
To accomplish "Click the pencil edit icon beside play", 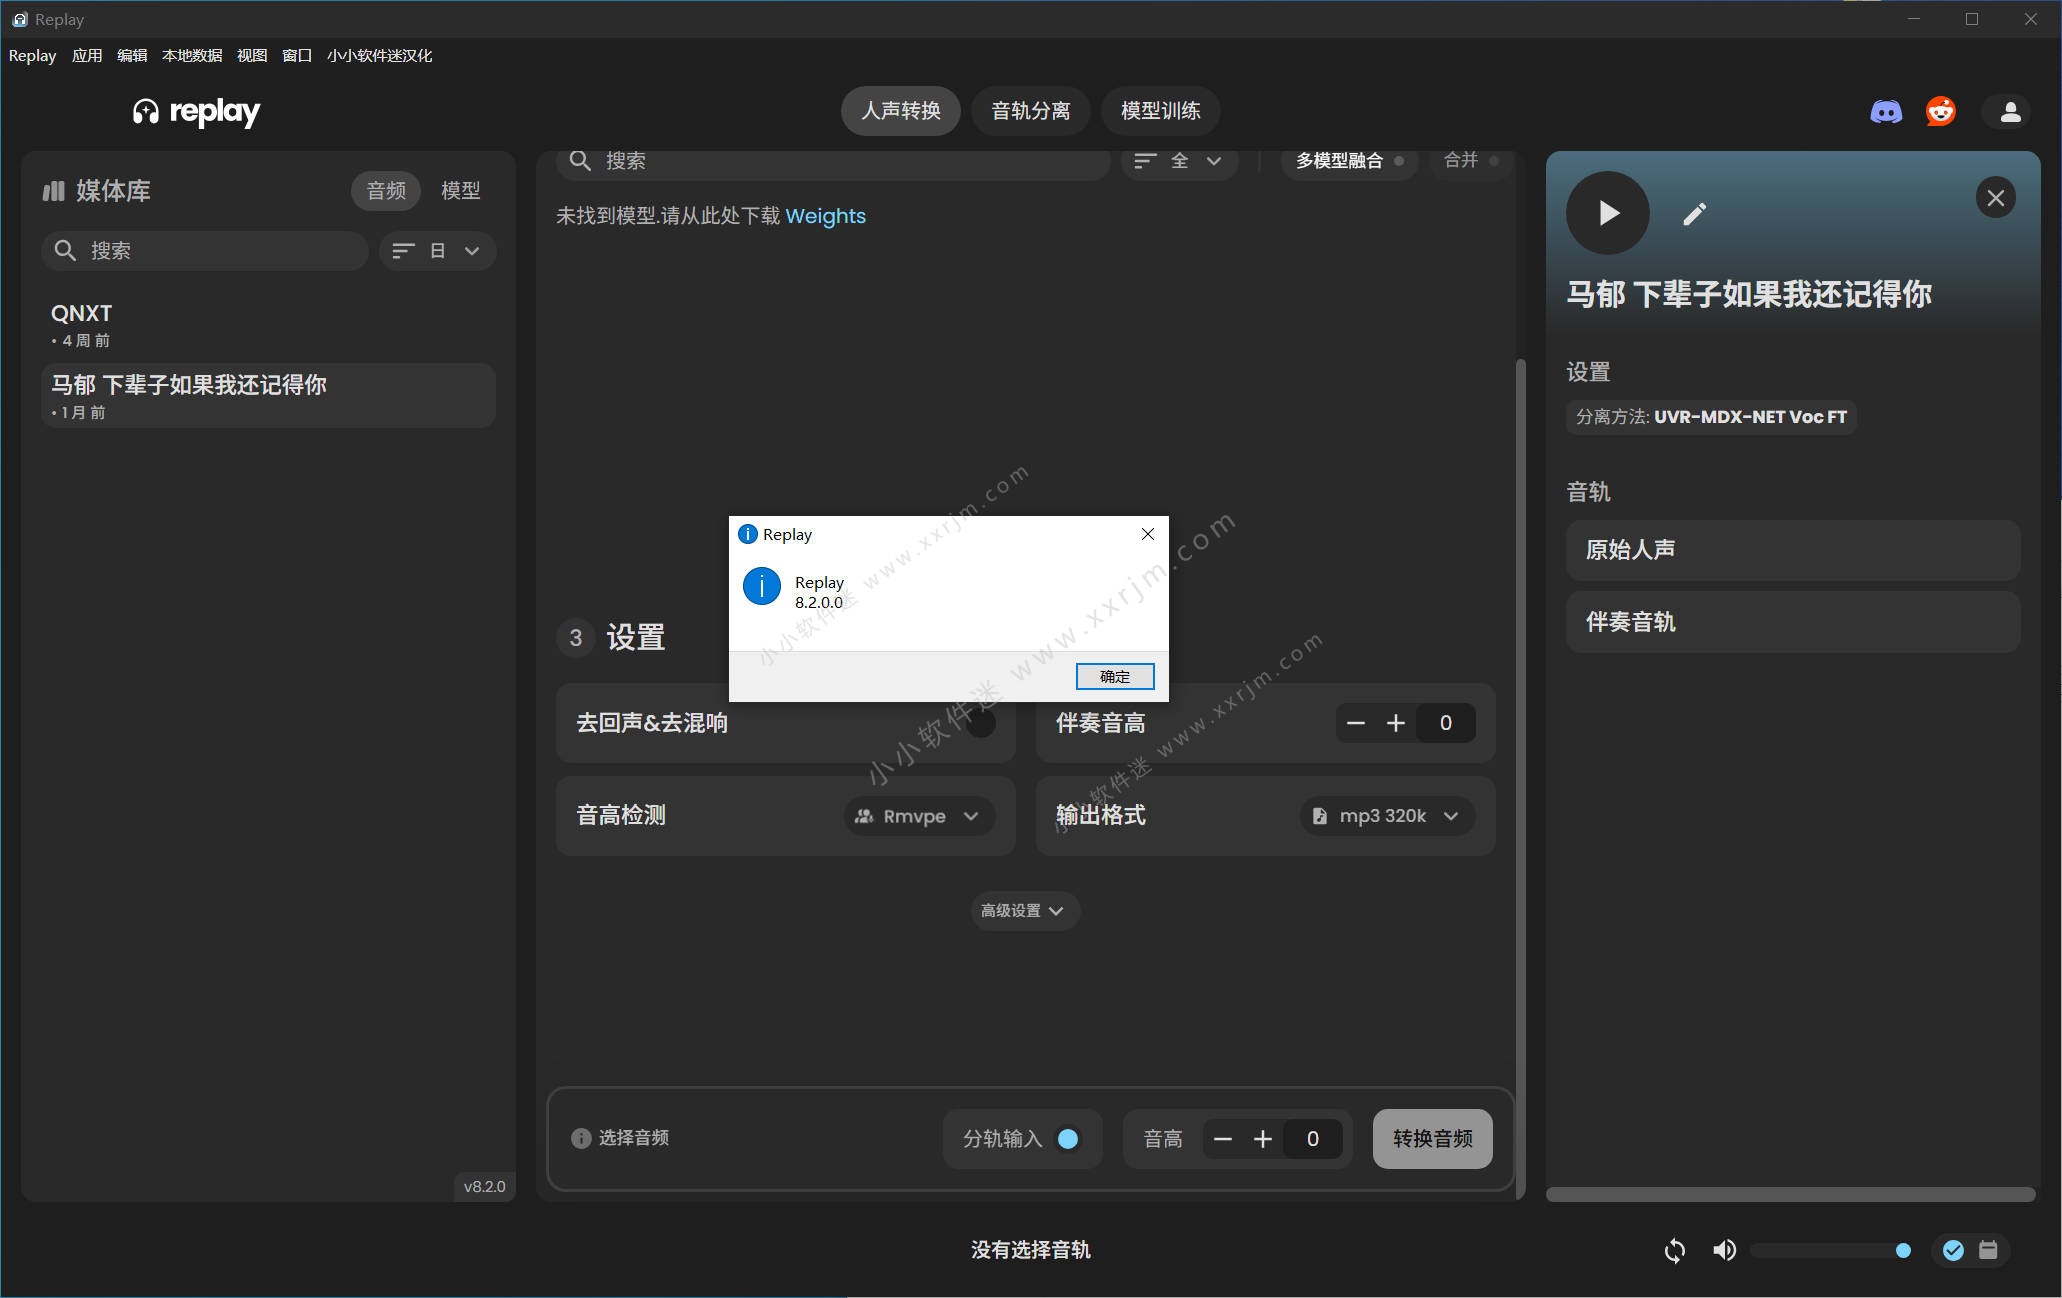I will coord(1694,214).
